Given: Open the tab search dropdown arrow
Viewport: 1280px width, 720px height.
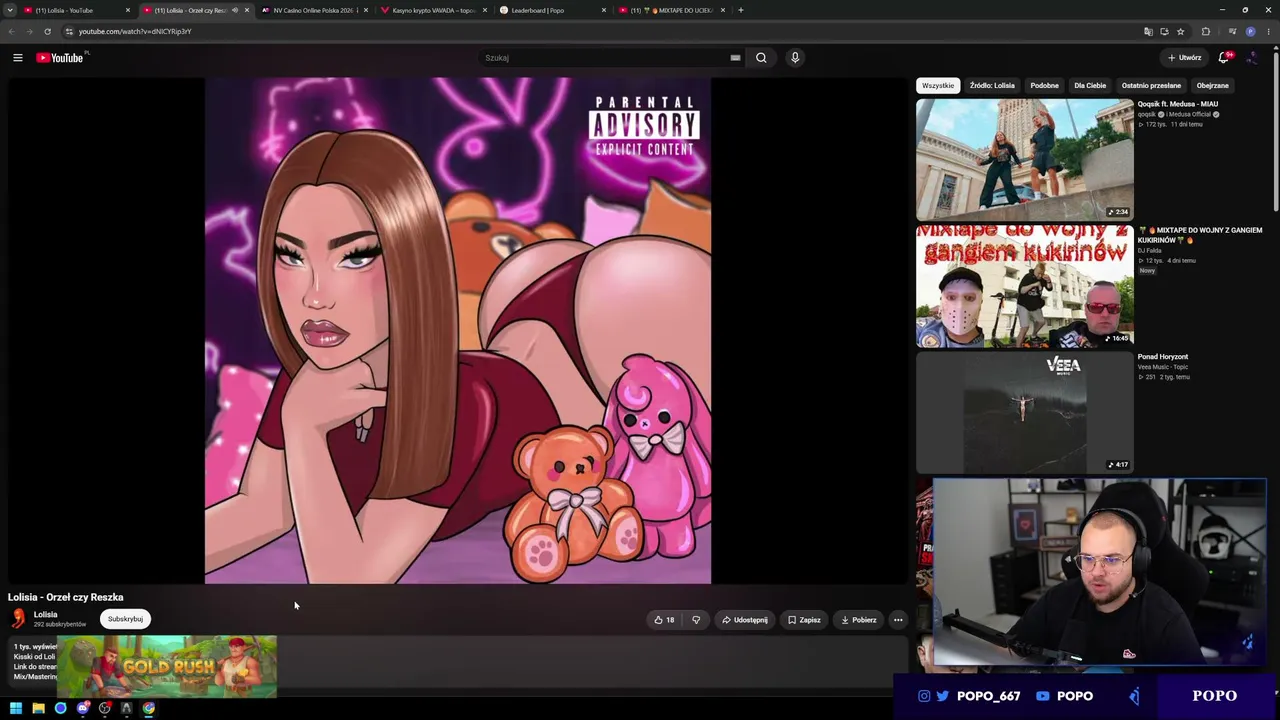Looking at the screenshot, I should pyautogui.click(x=10, y=10).
